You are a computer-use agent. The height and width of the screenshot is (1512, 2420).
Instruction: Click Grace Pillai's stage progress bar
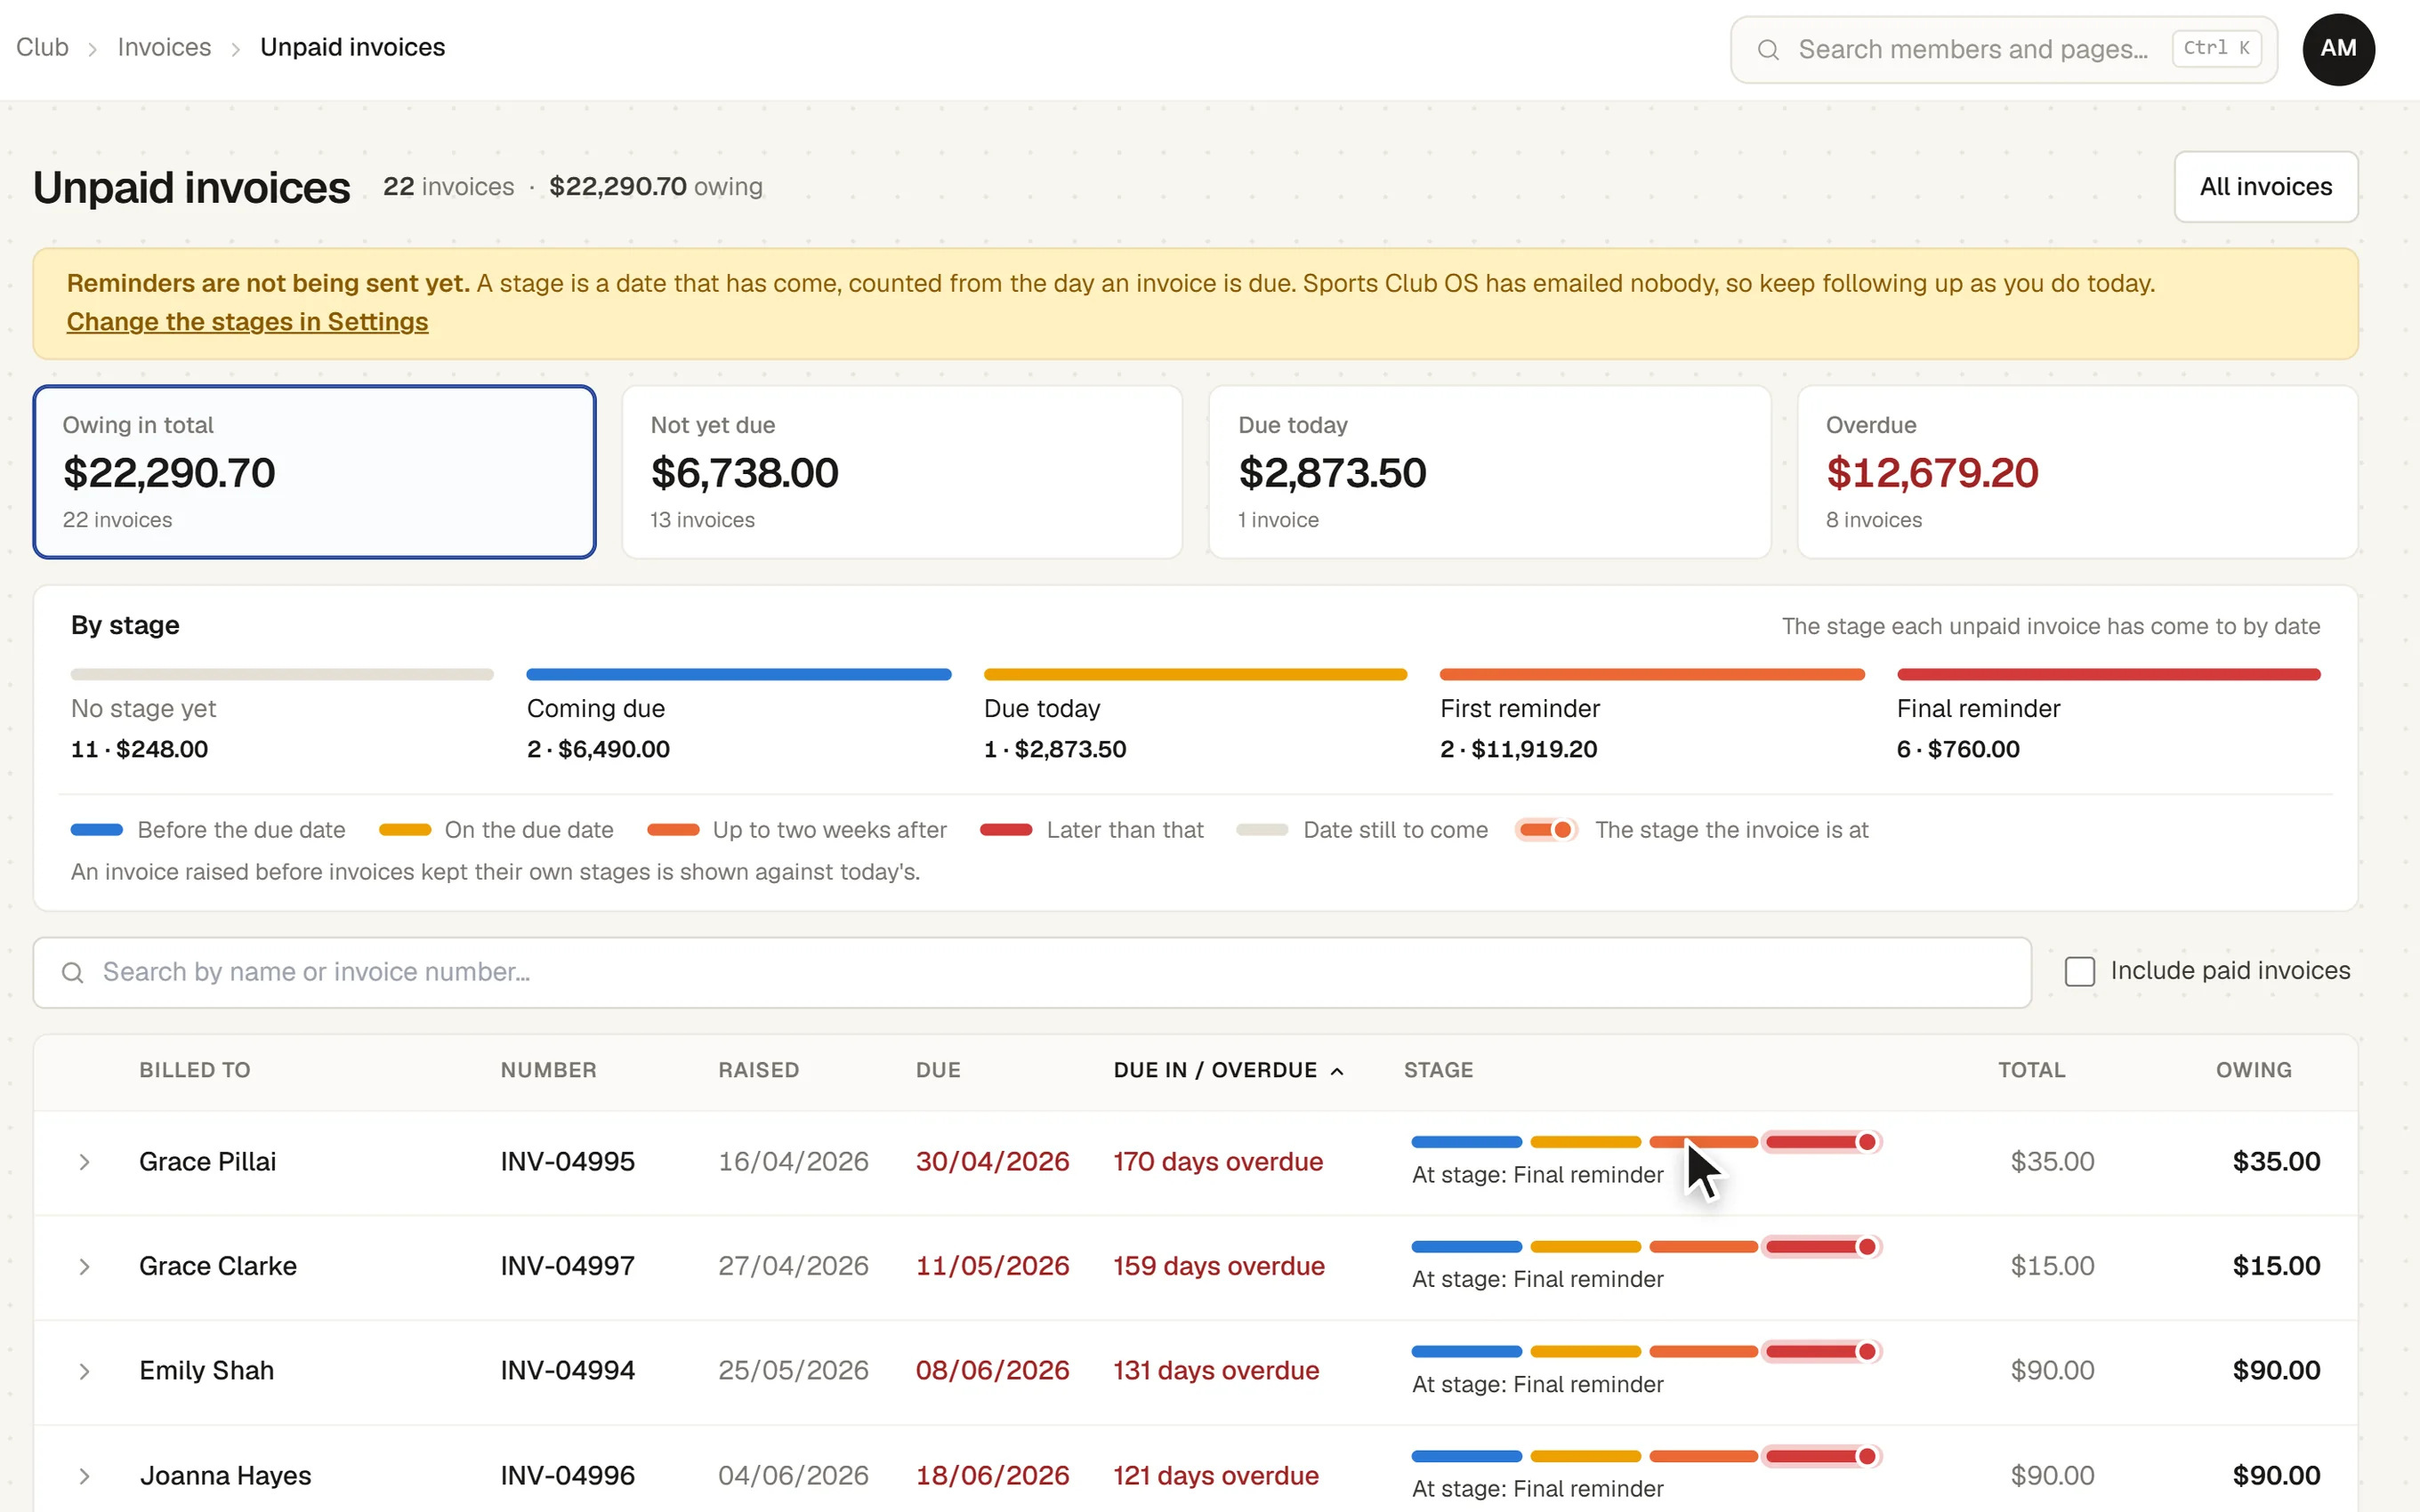(x=1646, y=1142)
